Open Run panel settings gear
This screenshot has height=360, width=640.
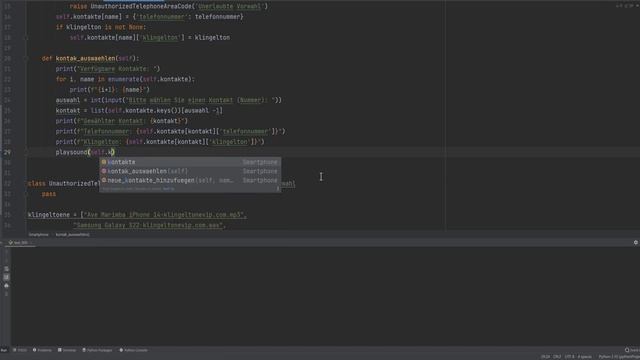[x=636, y=242]
